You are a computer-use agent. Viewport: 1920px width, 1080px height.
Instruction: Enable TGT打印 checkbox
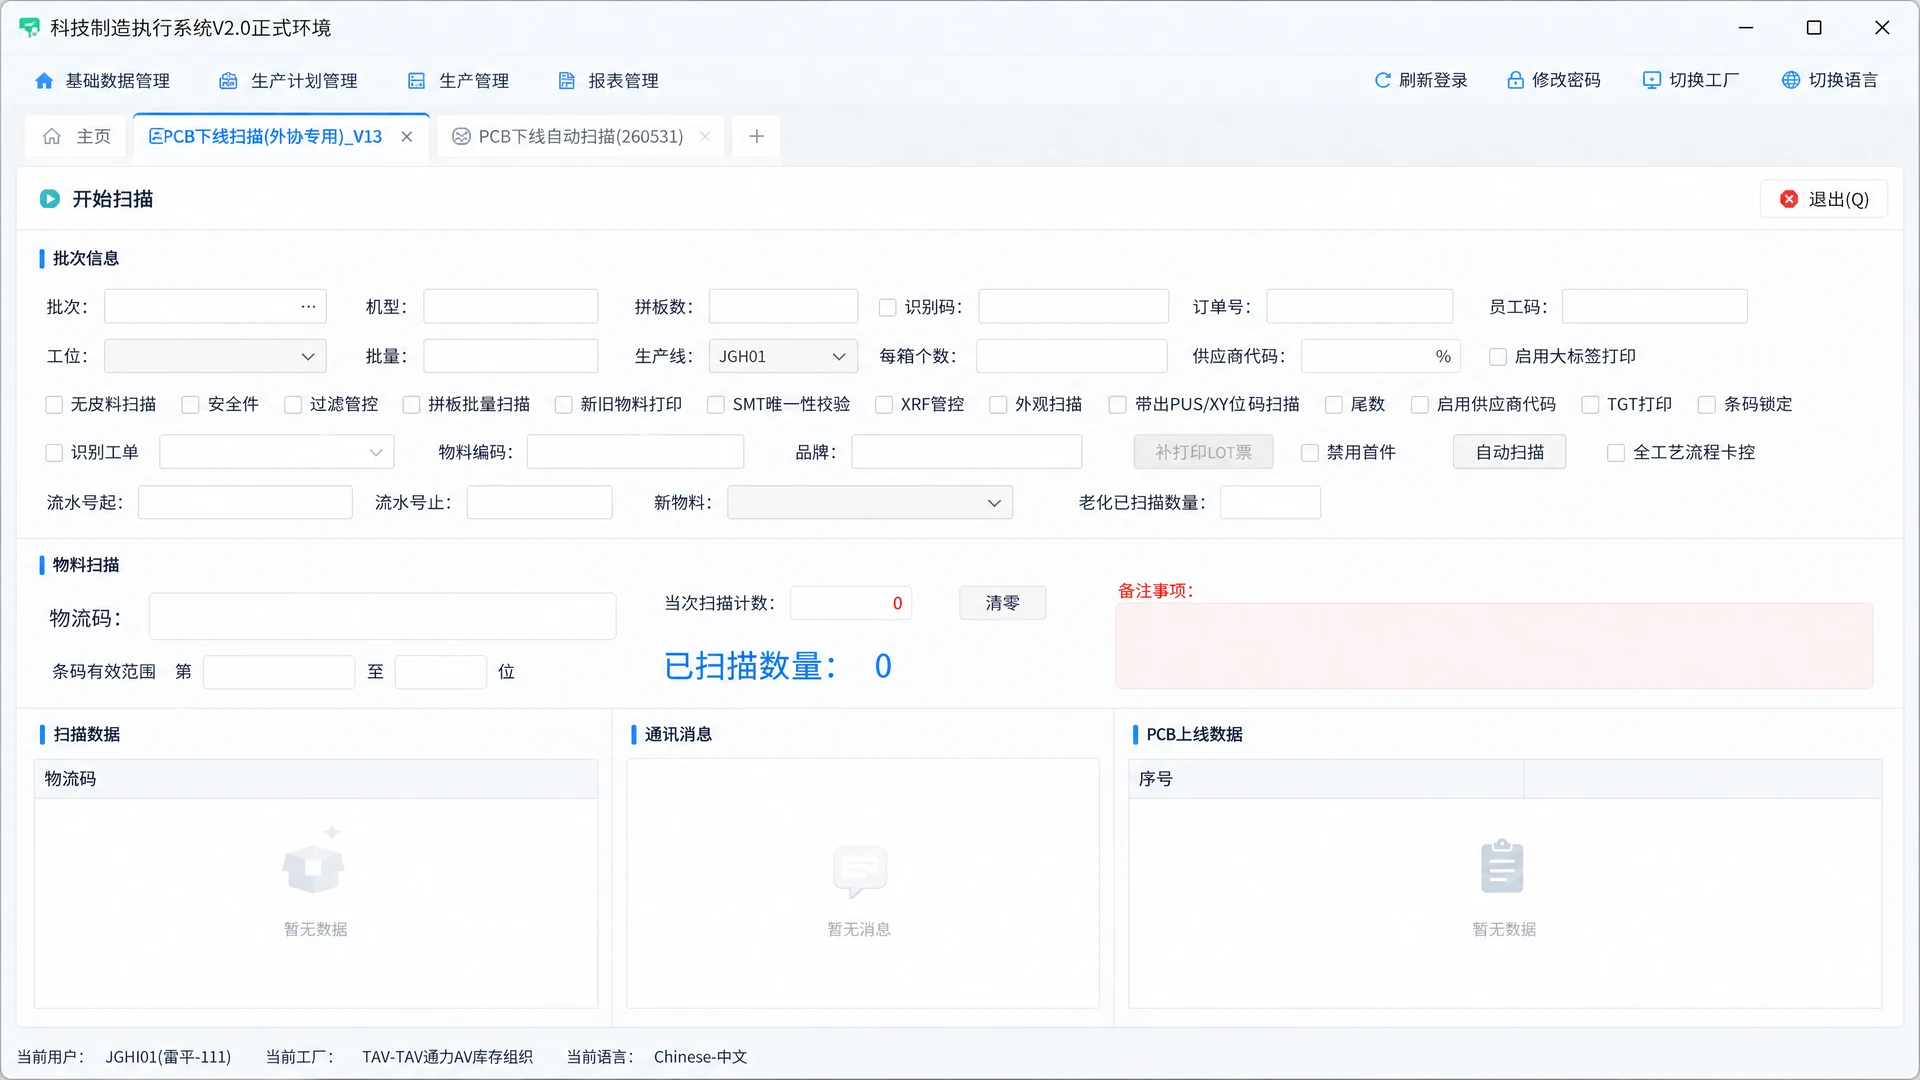(x=1590, y=405)
